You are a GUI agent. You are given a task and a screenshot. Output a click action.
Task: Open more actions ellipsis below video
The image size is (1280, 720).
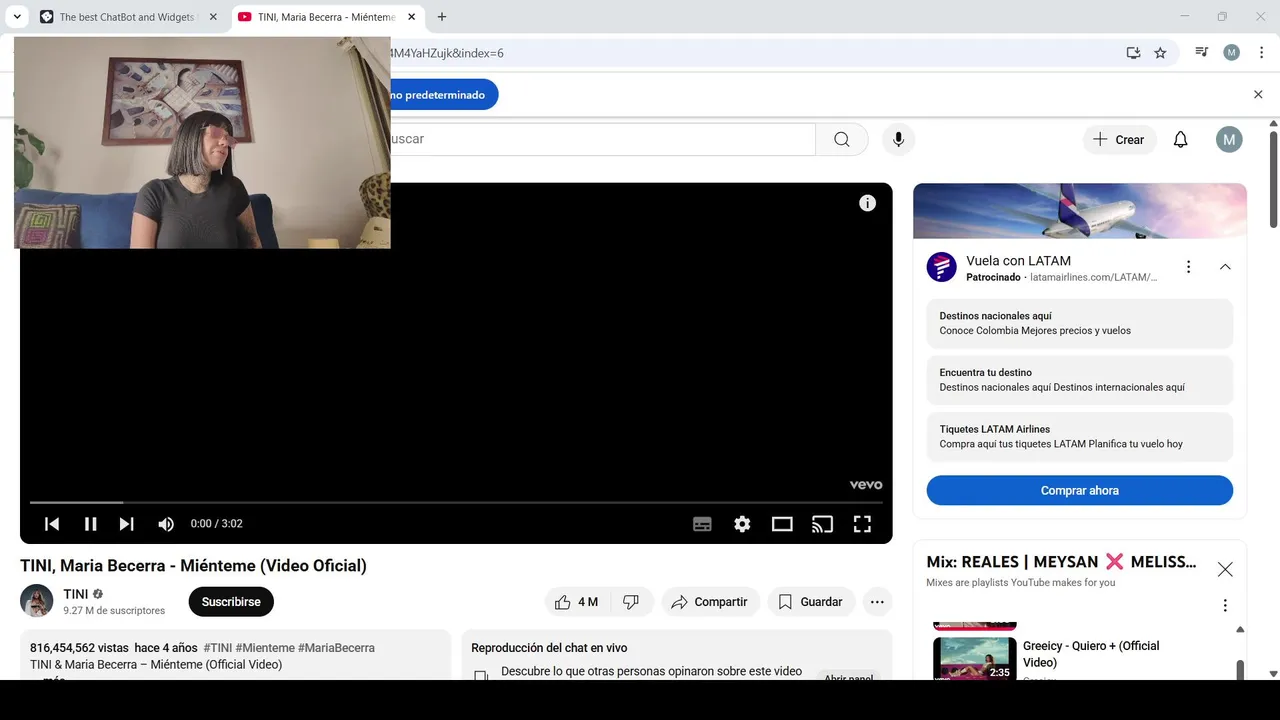tap(877, 602)
